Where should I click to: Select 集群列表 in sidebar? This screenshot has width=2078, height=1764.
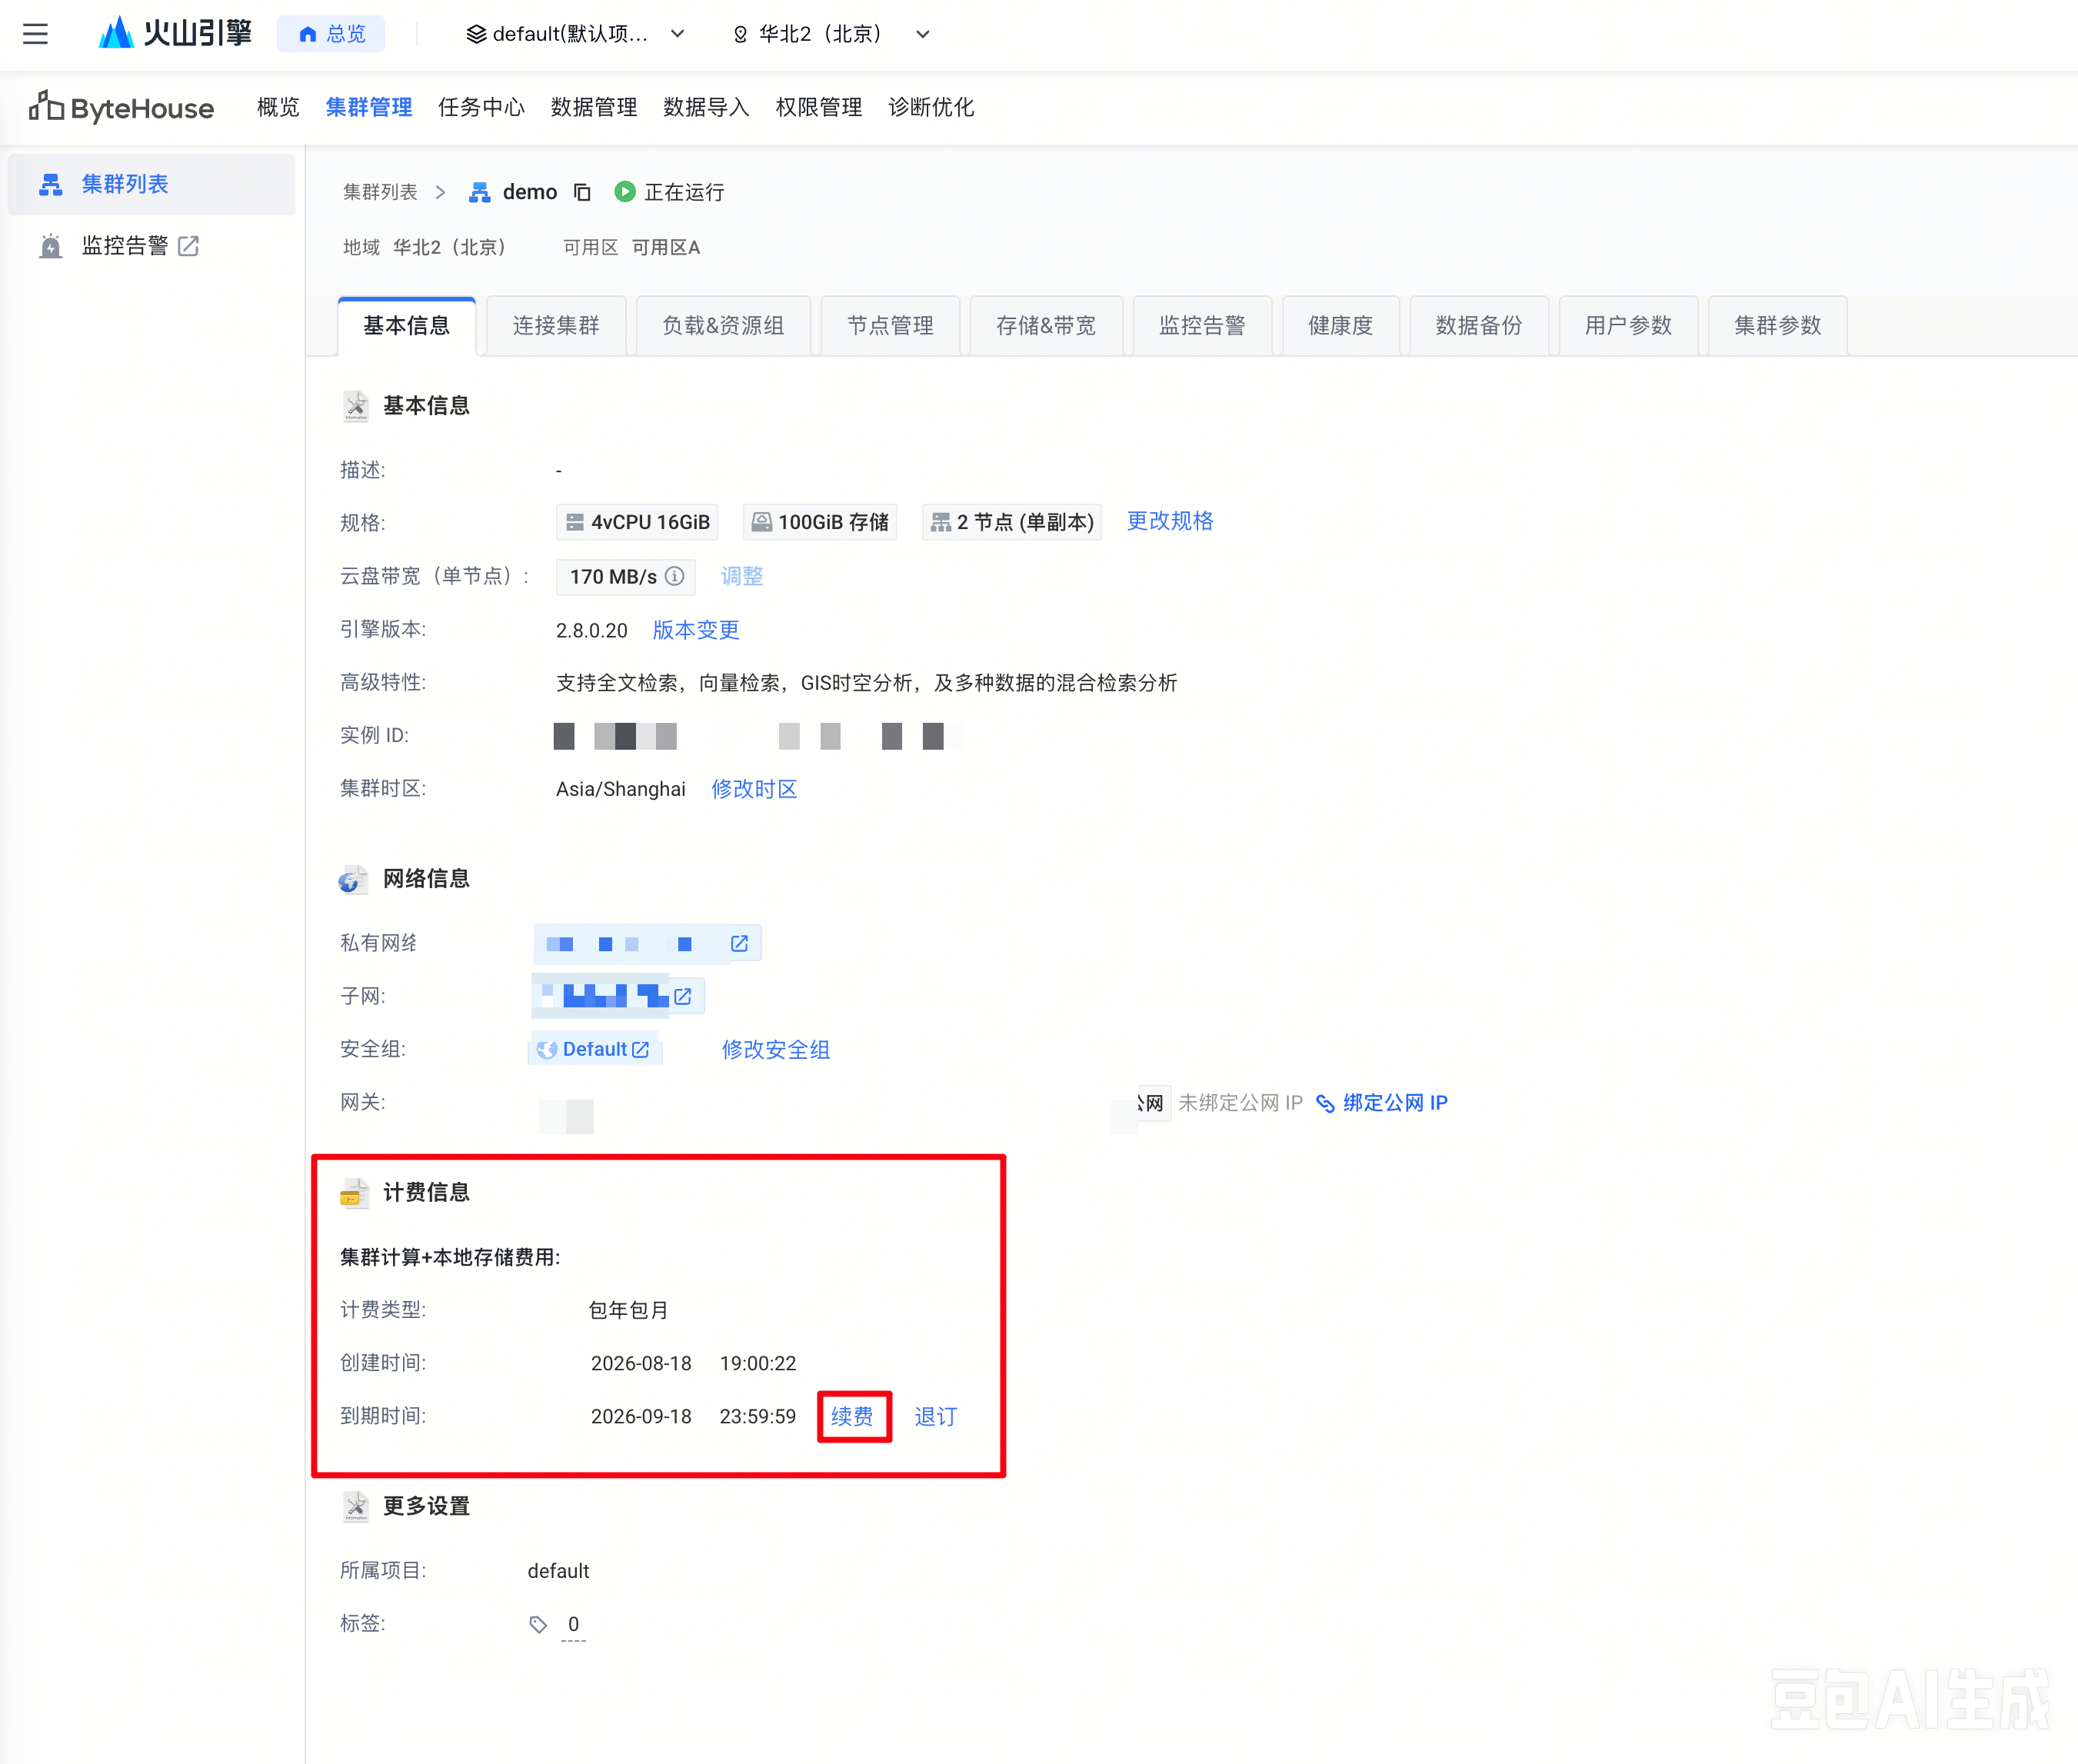click(x=152, y=184)
